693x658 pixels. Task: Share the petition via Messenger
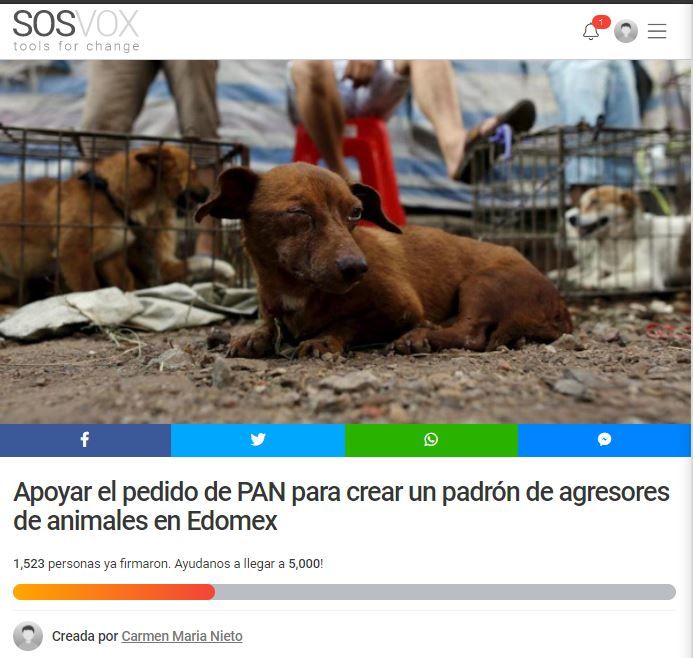tap(604, 440)
